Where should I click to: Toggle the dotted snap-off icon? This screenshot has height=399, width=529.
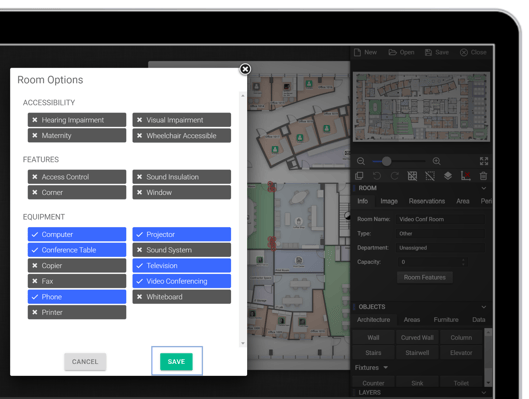[x=430, y=176]
